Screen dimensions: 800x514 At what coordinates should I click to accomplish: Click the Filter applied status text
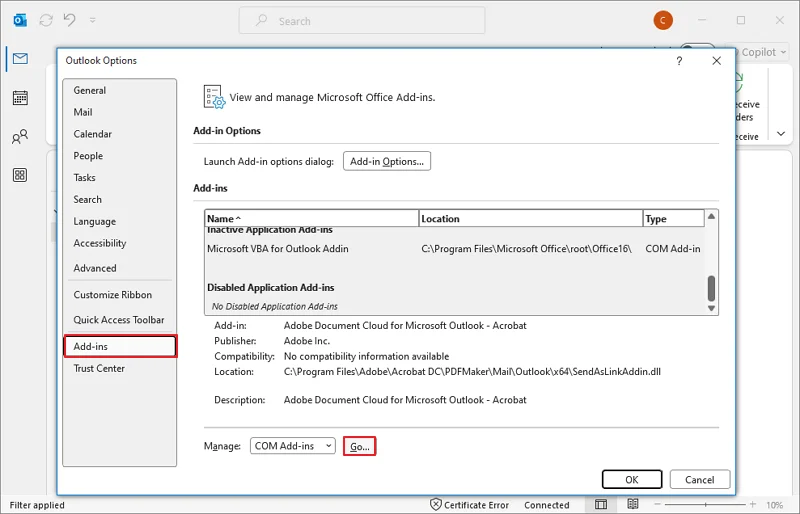(x=37, y=505)
